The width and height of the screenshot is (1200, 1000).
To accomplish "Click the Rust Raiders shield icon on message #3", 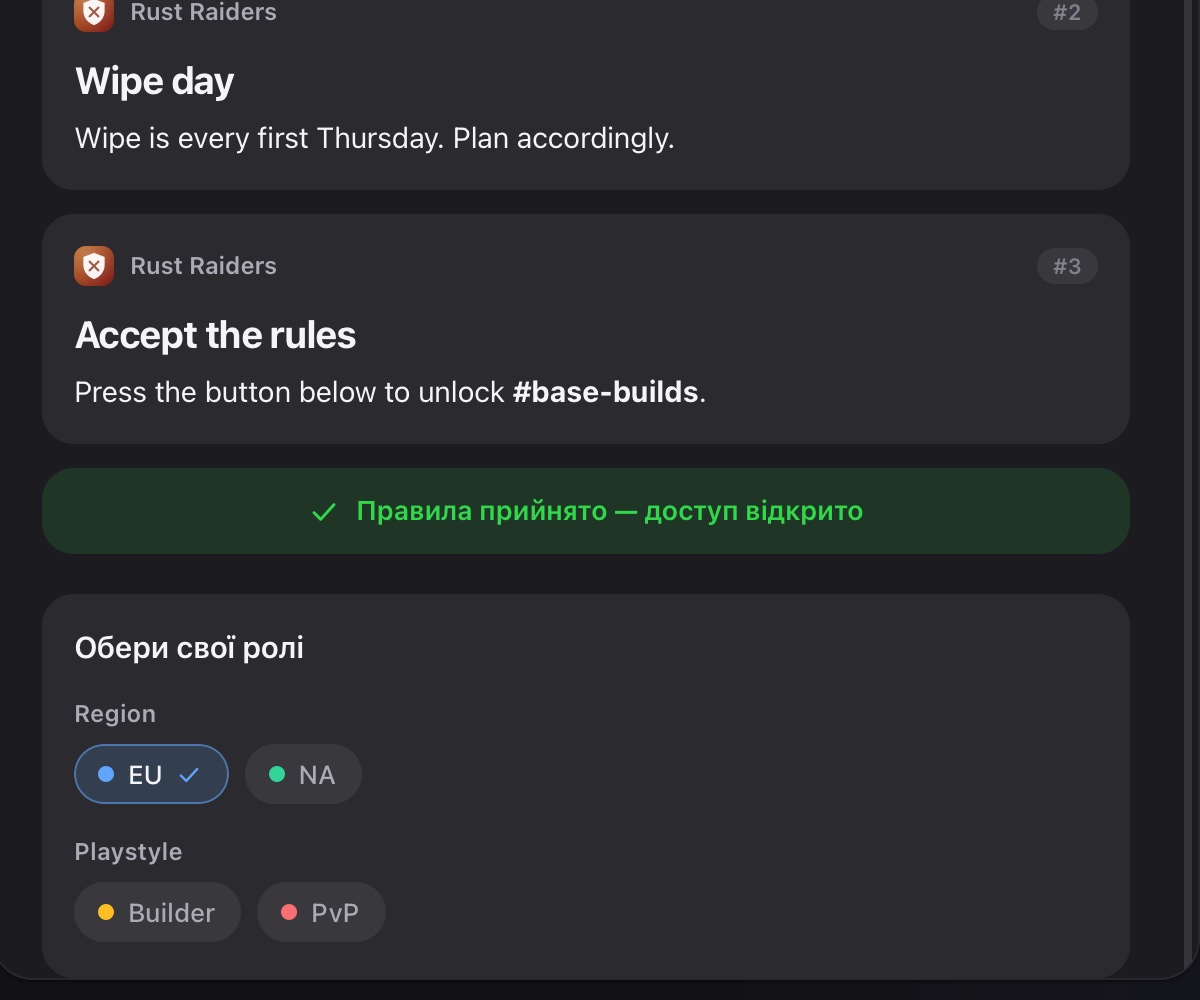I will pyautogui.click(x=94, y=266).
